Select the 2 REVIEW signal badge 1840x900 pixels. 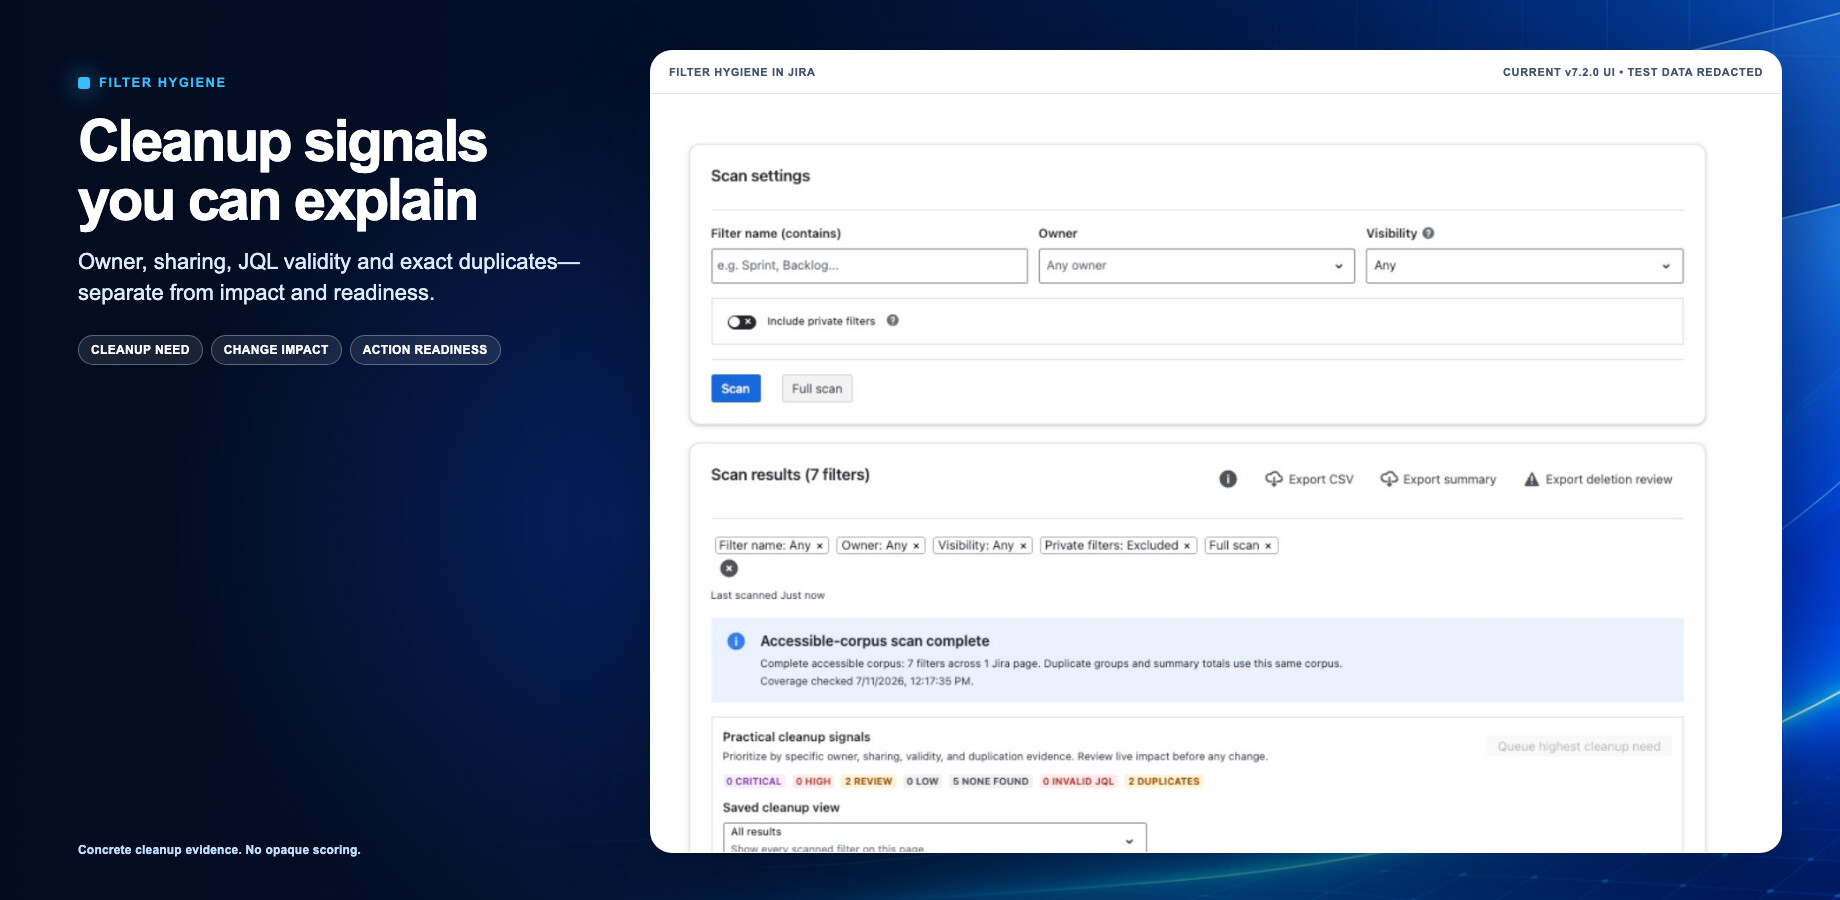pyautogui.click(x=868, y=781)
